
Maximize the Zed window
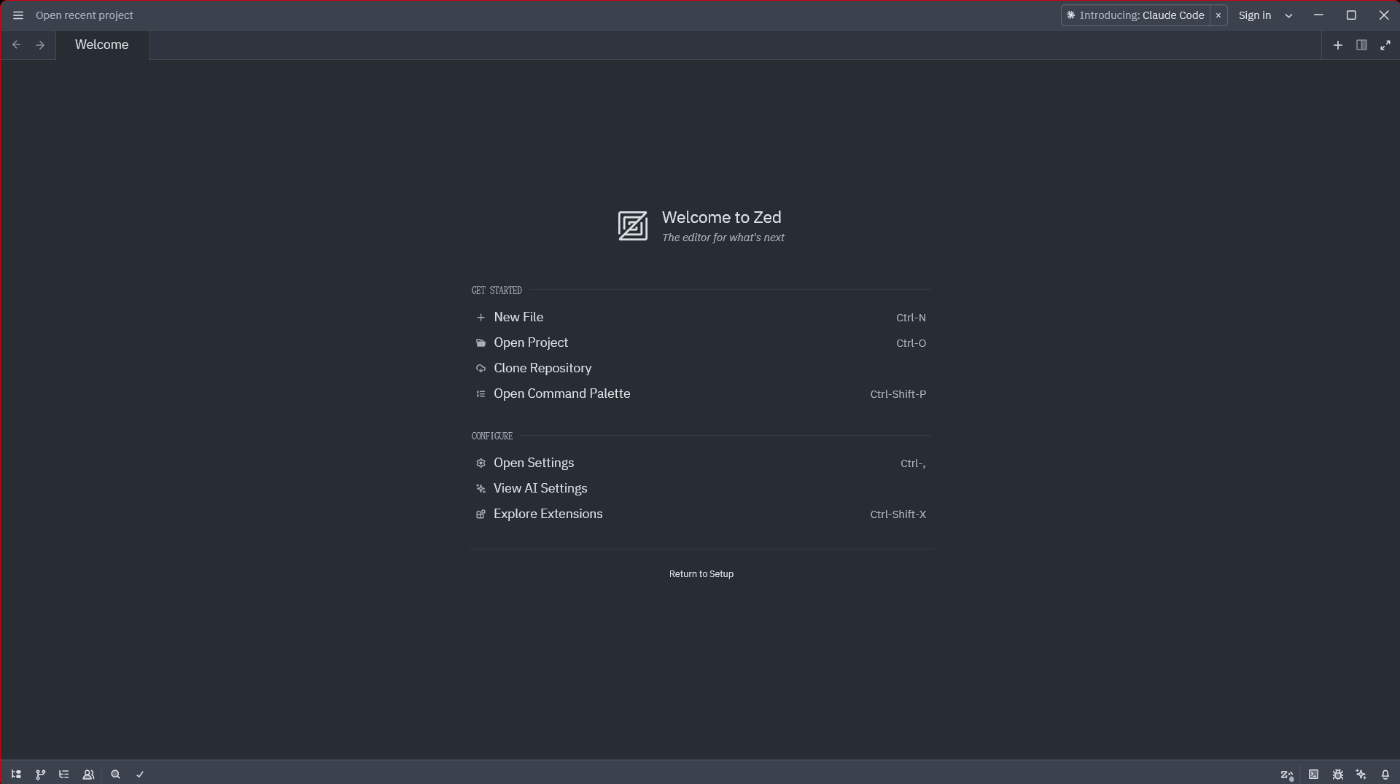(1351, 15)
